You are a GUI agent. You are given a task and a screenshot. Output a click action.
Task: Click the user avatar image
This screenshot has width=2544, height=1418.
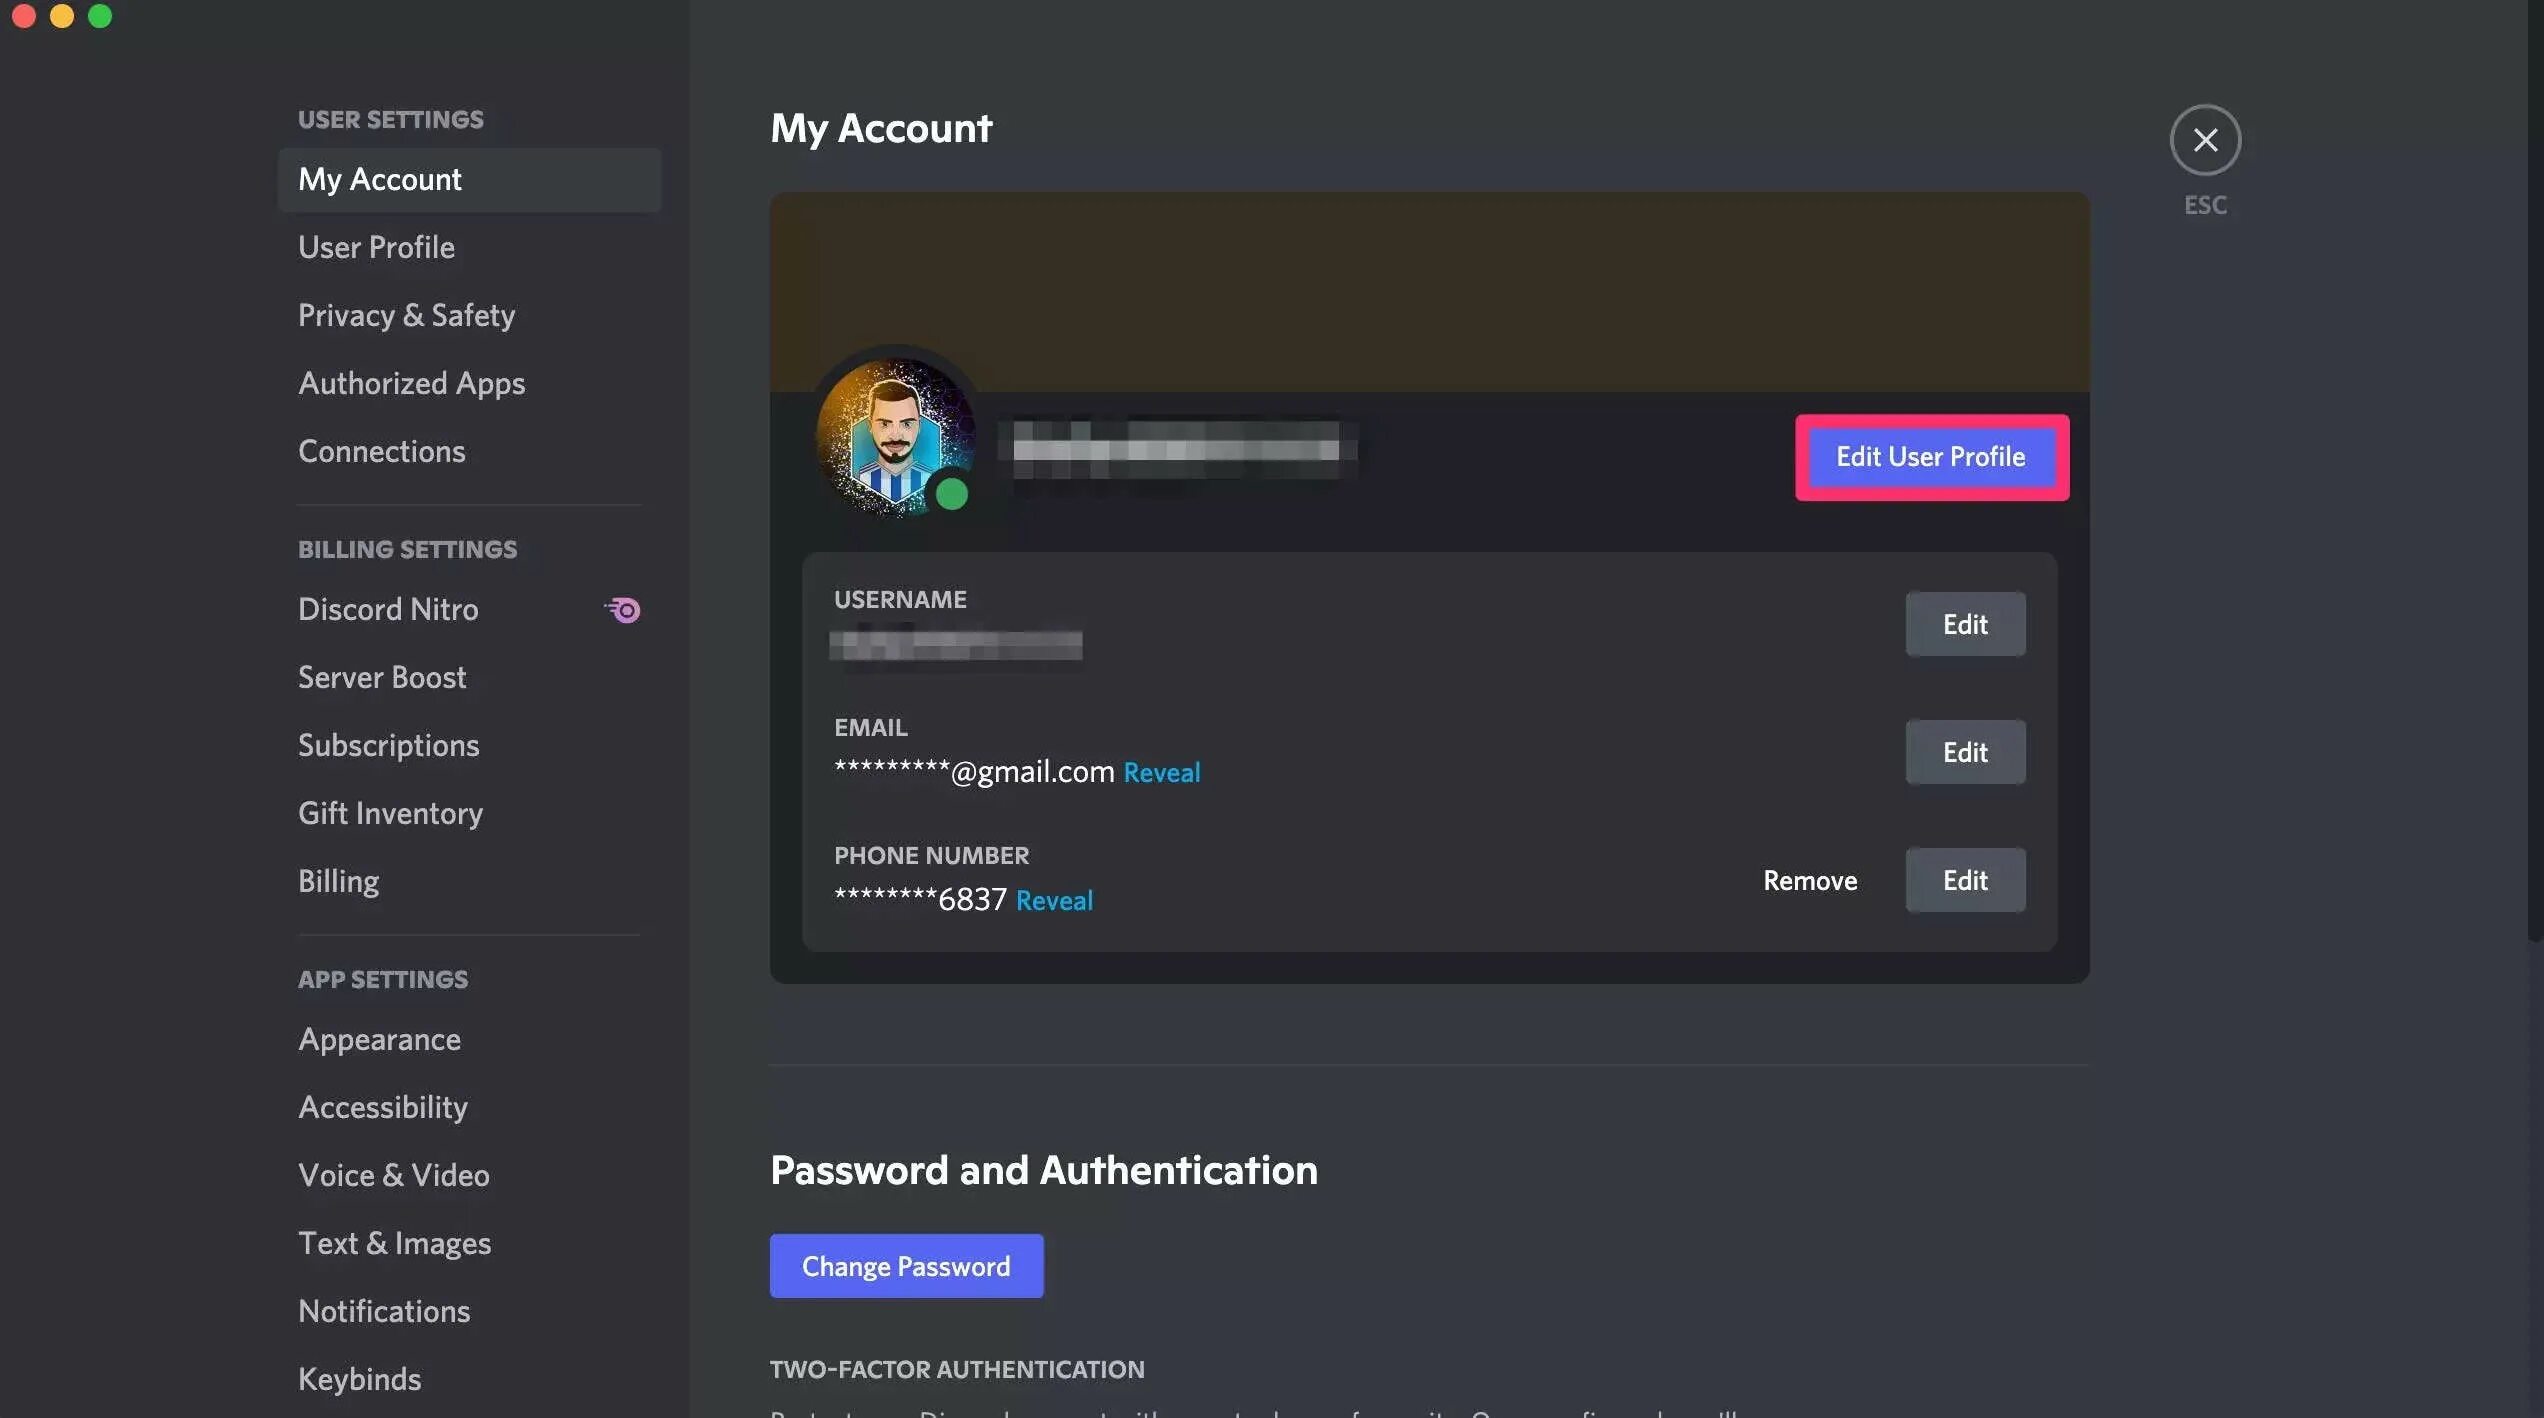tap(893, 434)
